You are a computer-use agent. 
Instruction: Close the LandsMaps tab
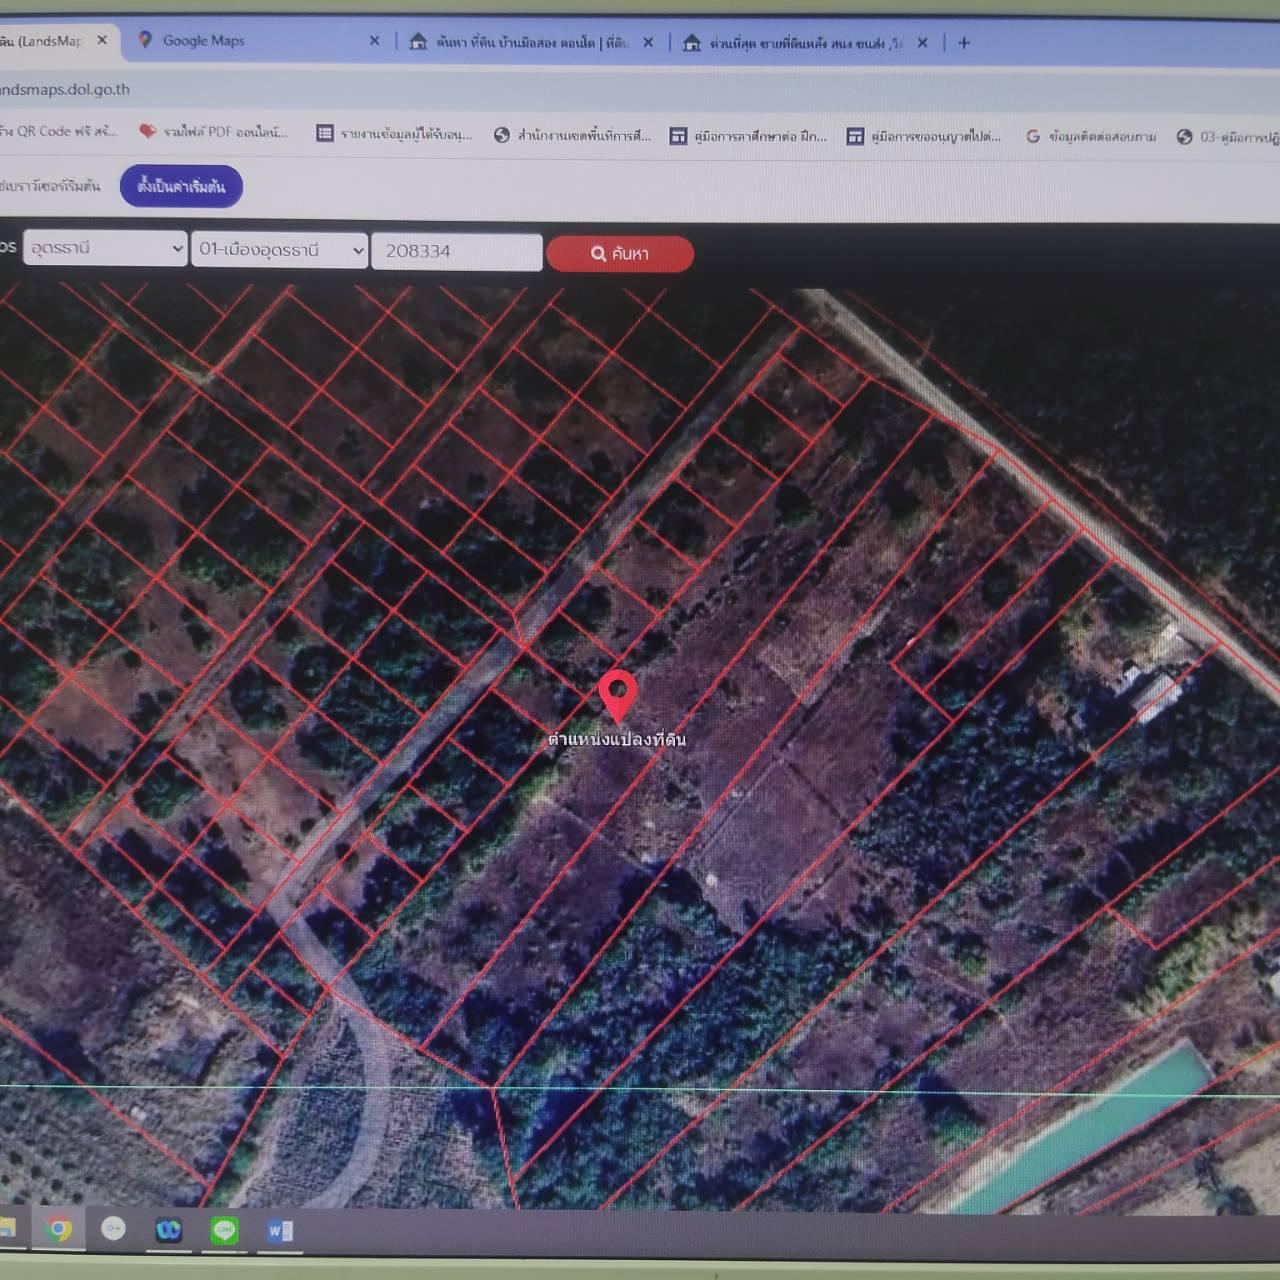click(102, 41)
